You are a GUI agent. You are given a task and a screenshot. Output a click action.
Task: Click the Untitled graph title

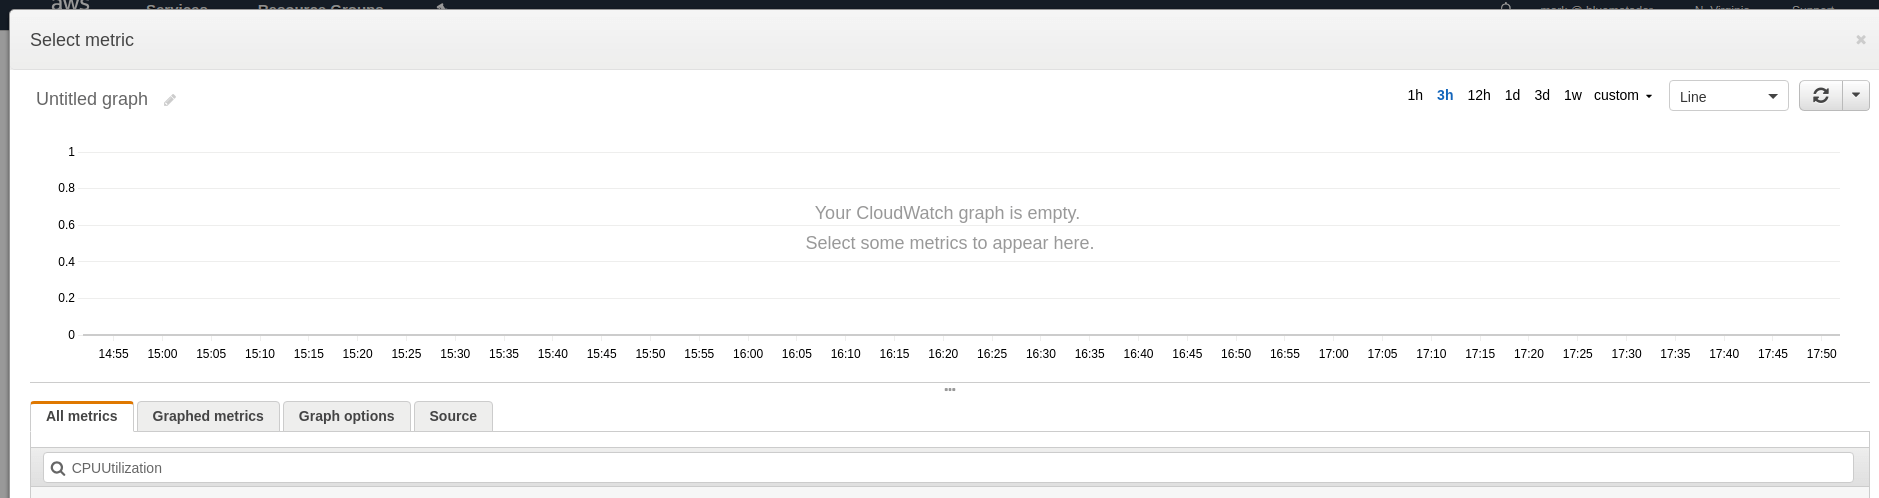[x=92, y=99]
